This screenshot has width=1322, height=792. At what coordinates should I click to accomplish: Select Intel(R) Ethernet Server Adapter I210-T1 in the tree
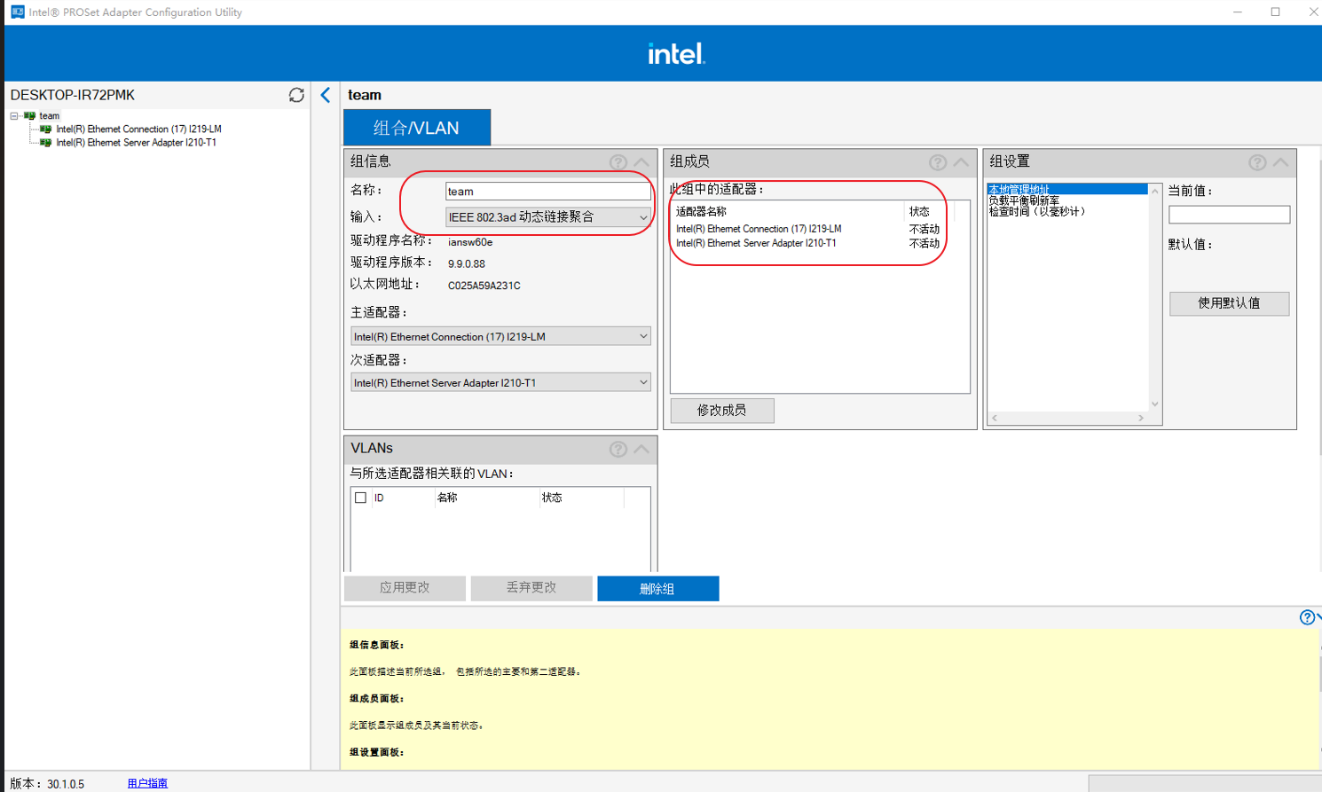tap(137, 142)
